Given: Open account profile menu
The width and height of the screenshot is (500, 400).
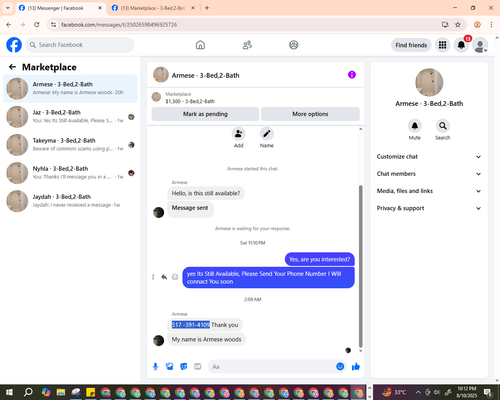Looking at the screenshot, I should click(480, 45).
